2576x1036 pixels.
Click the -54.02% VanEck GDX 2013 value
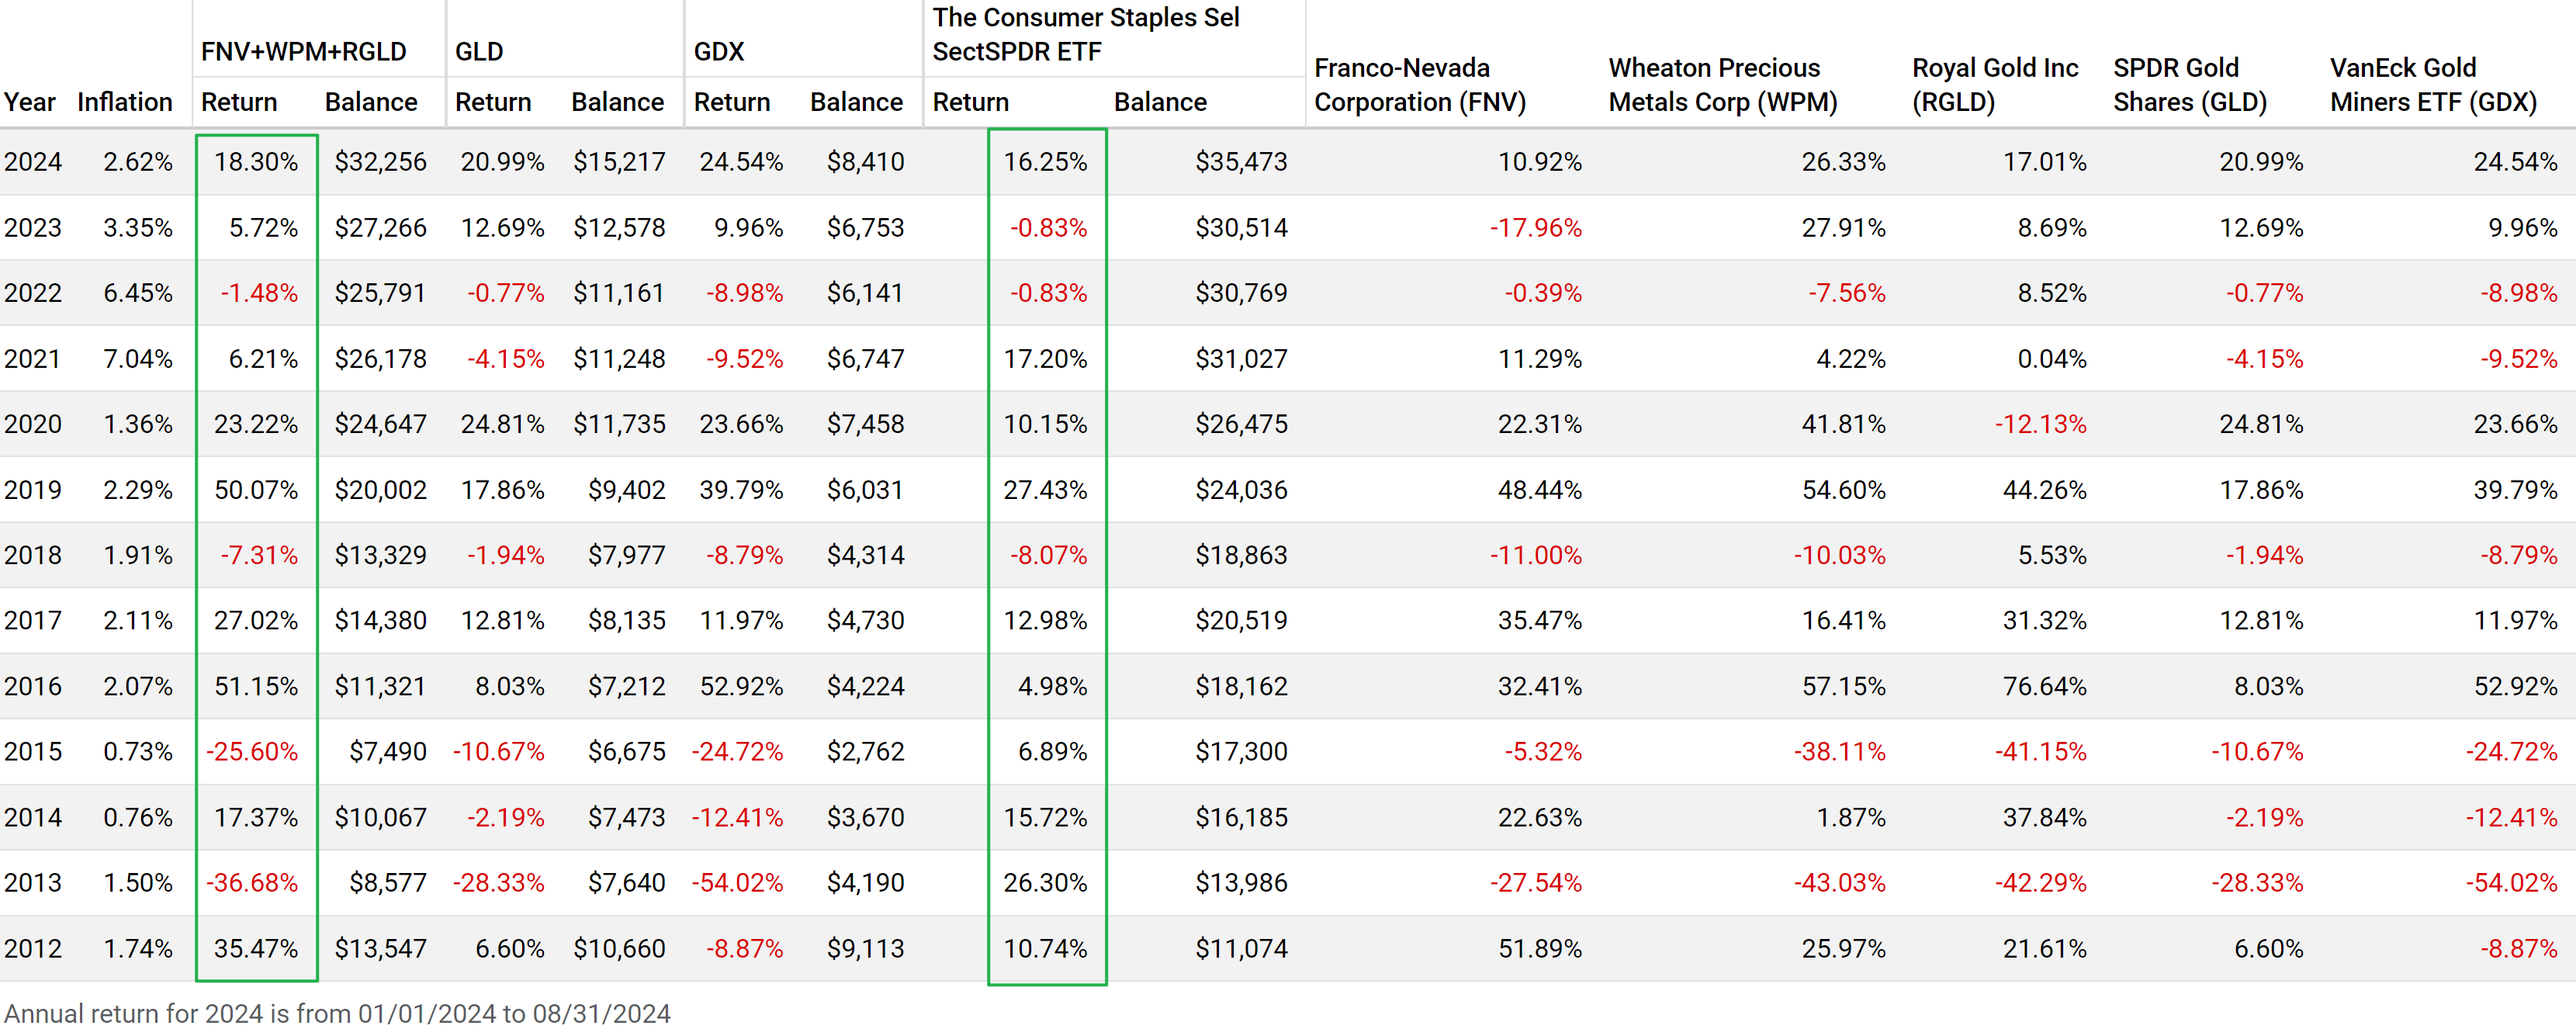tap(2510, 883)
